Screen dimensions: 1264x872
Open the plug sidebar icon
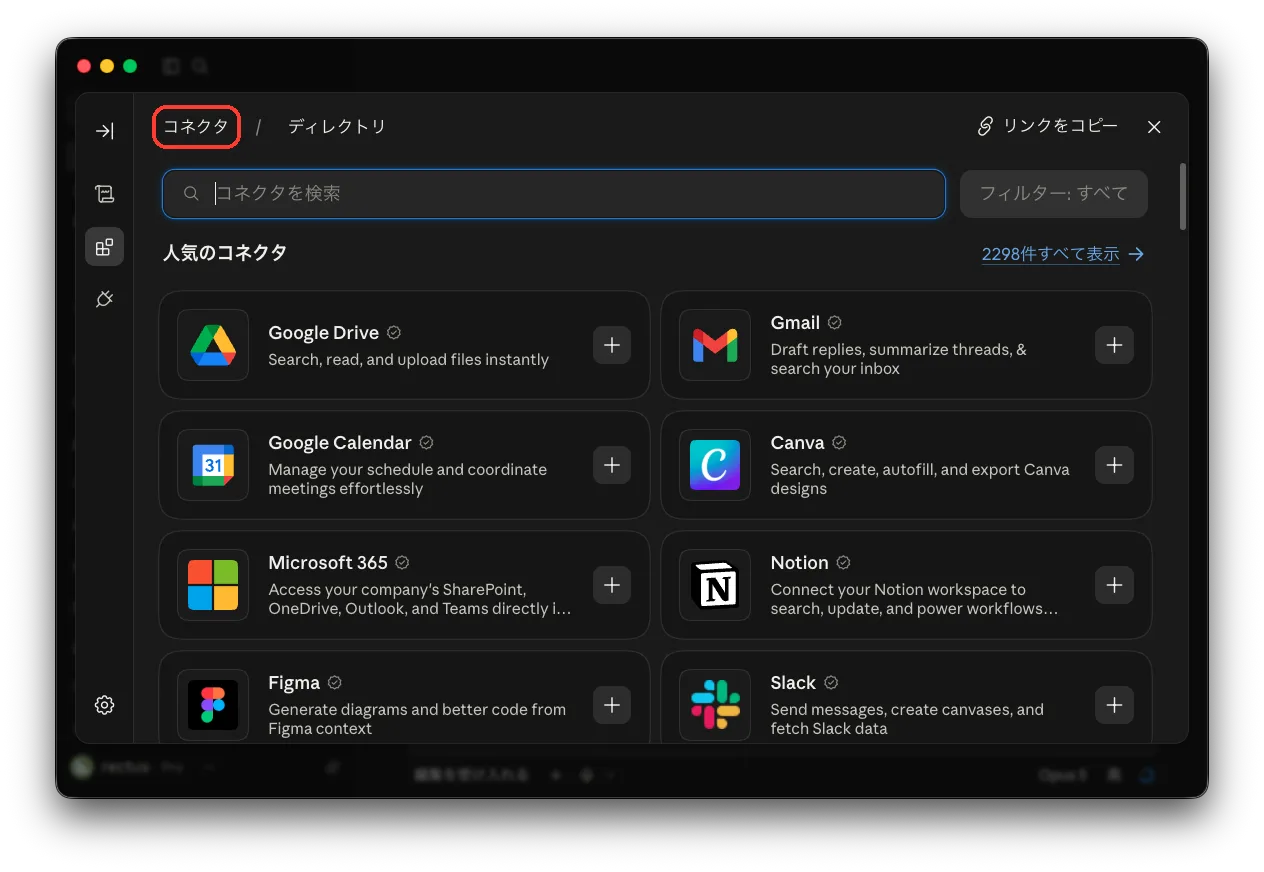pyautogui.click(x=104, y=298)
